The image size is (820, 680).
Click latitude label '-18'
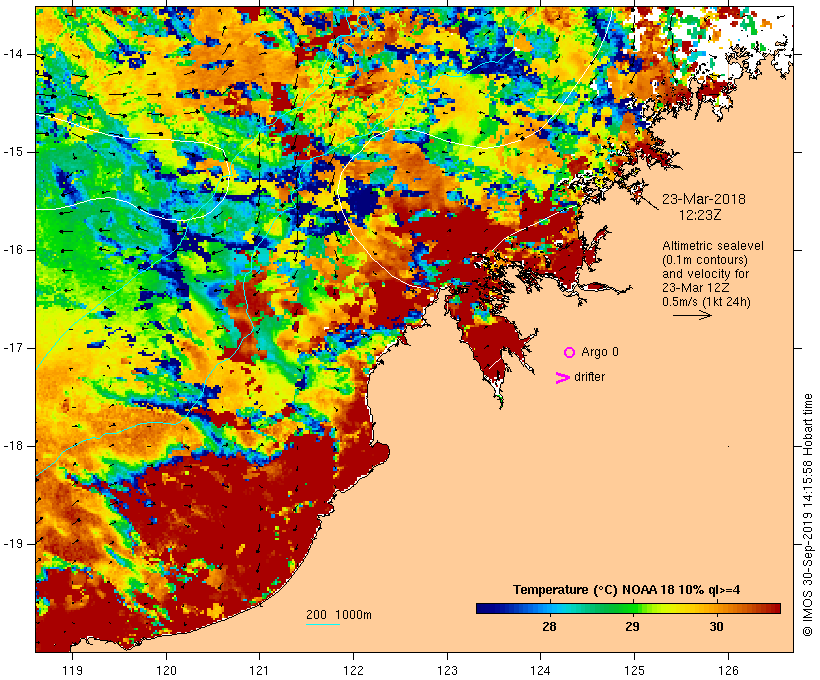[13, 446]
